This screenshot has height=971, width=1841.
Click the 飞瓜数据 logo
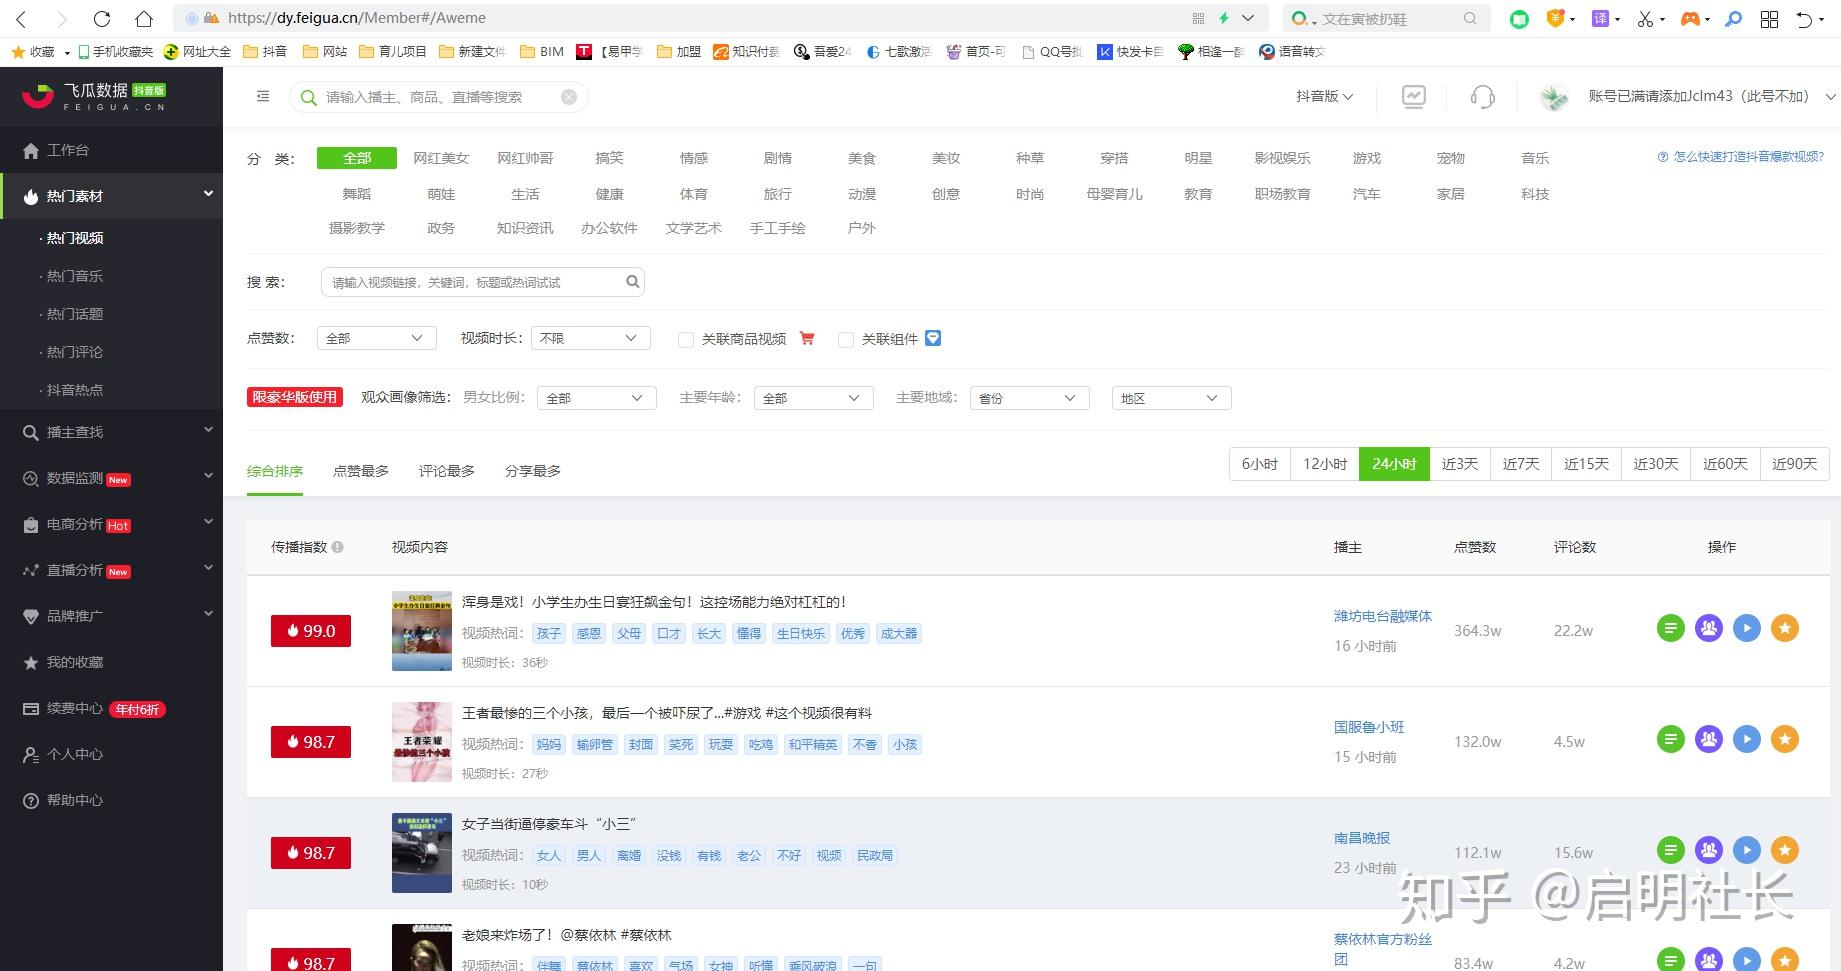(x=95, y=97)
